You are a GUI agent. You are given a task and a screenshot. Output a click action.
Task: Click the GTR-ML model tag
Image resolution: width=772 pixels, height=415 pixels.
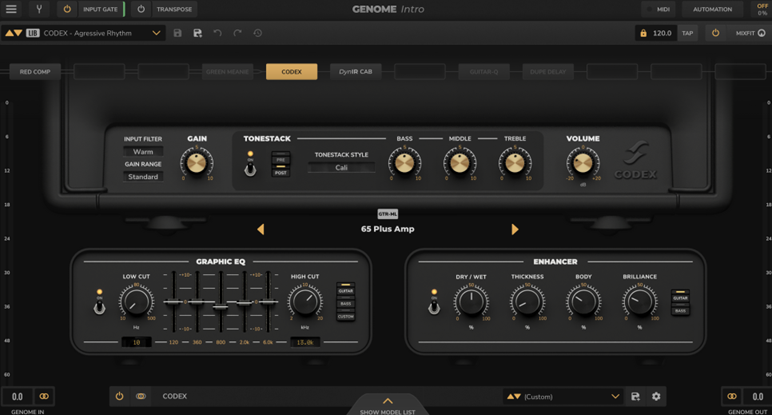click(387, 214)
